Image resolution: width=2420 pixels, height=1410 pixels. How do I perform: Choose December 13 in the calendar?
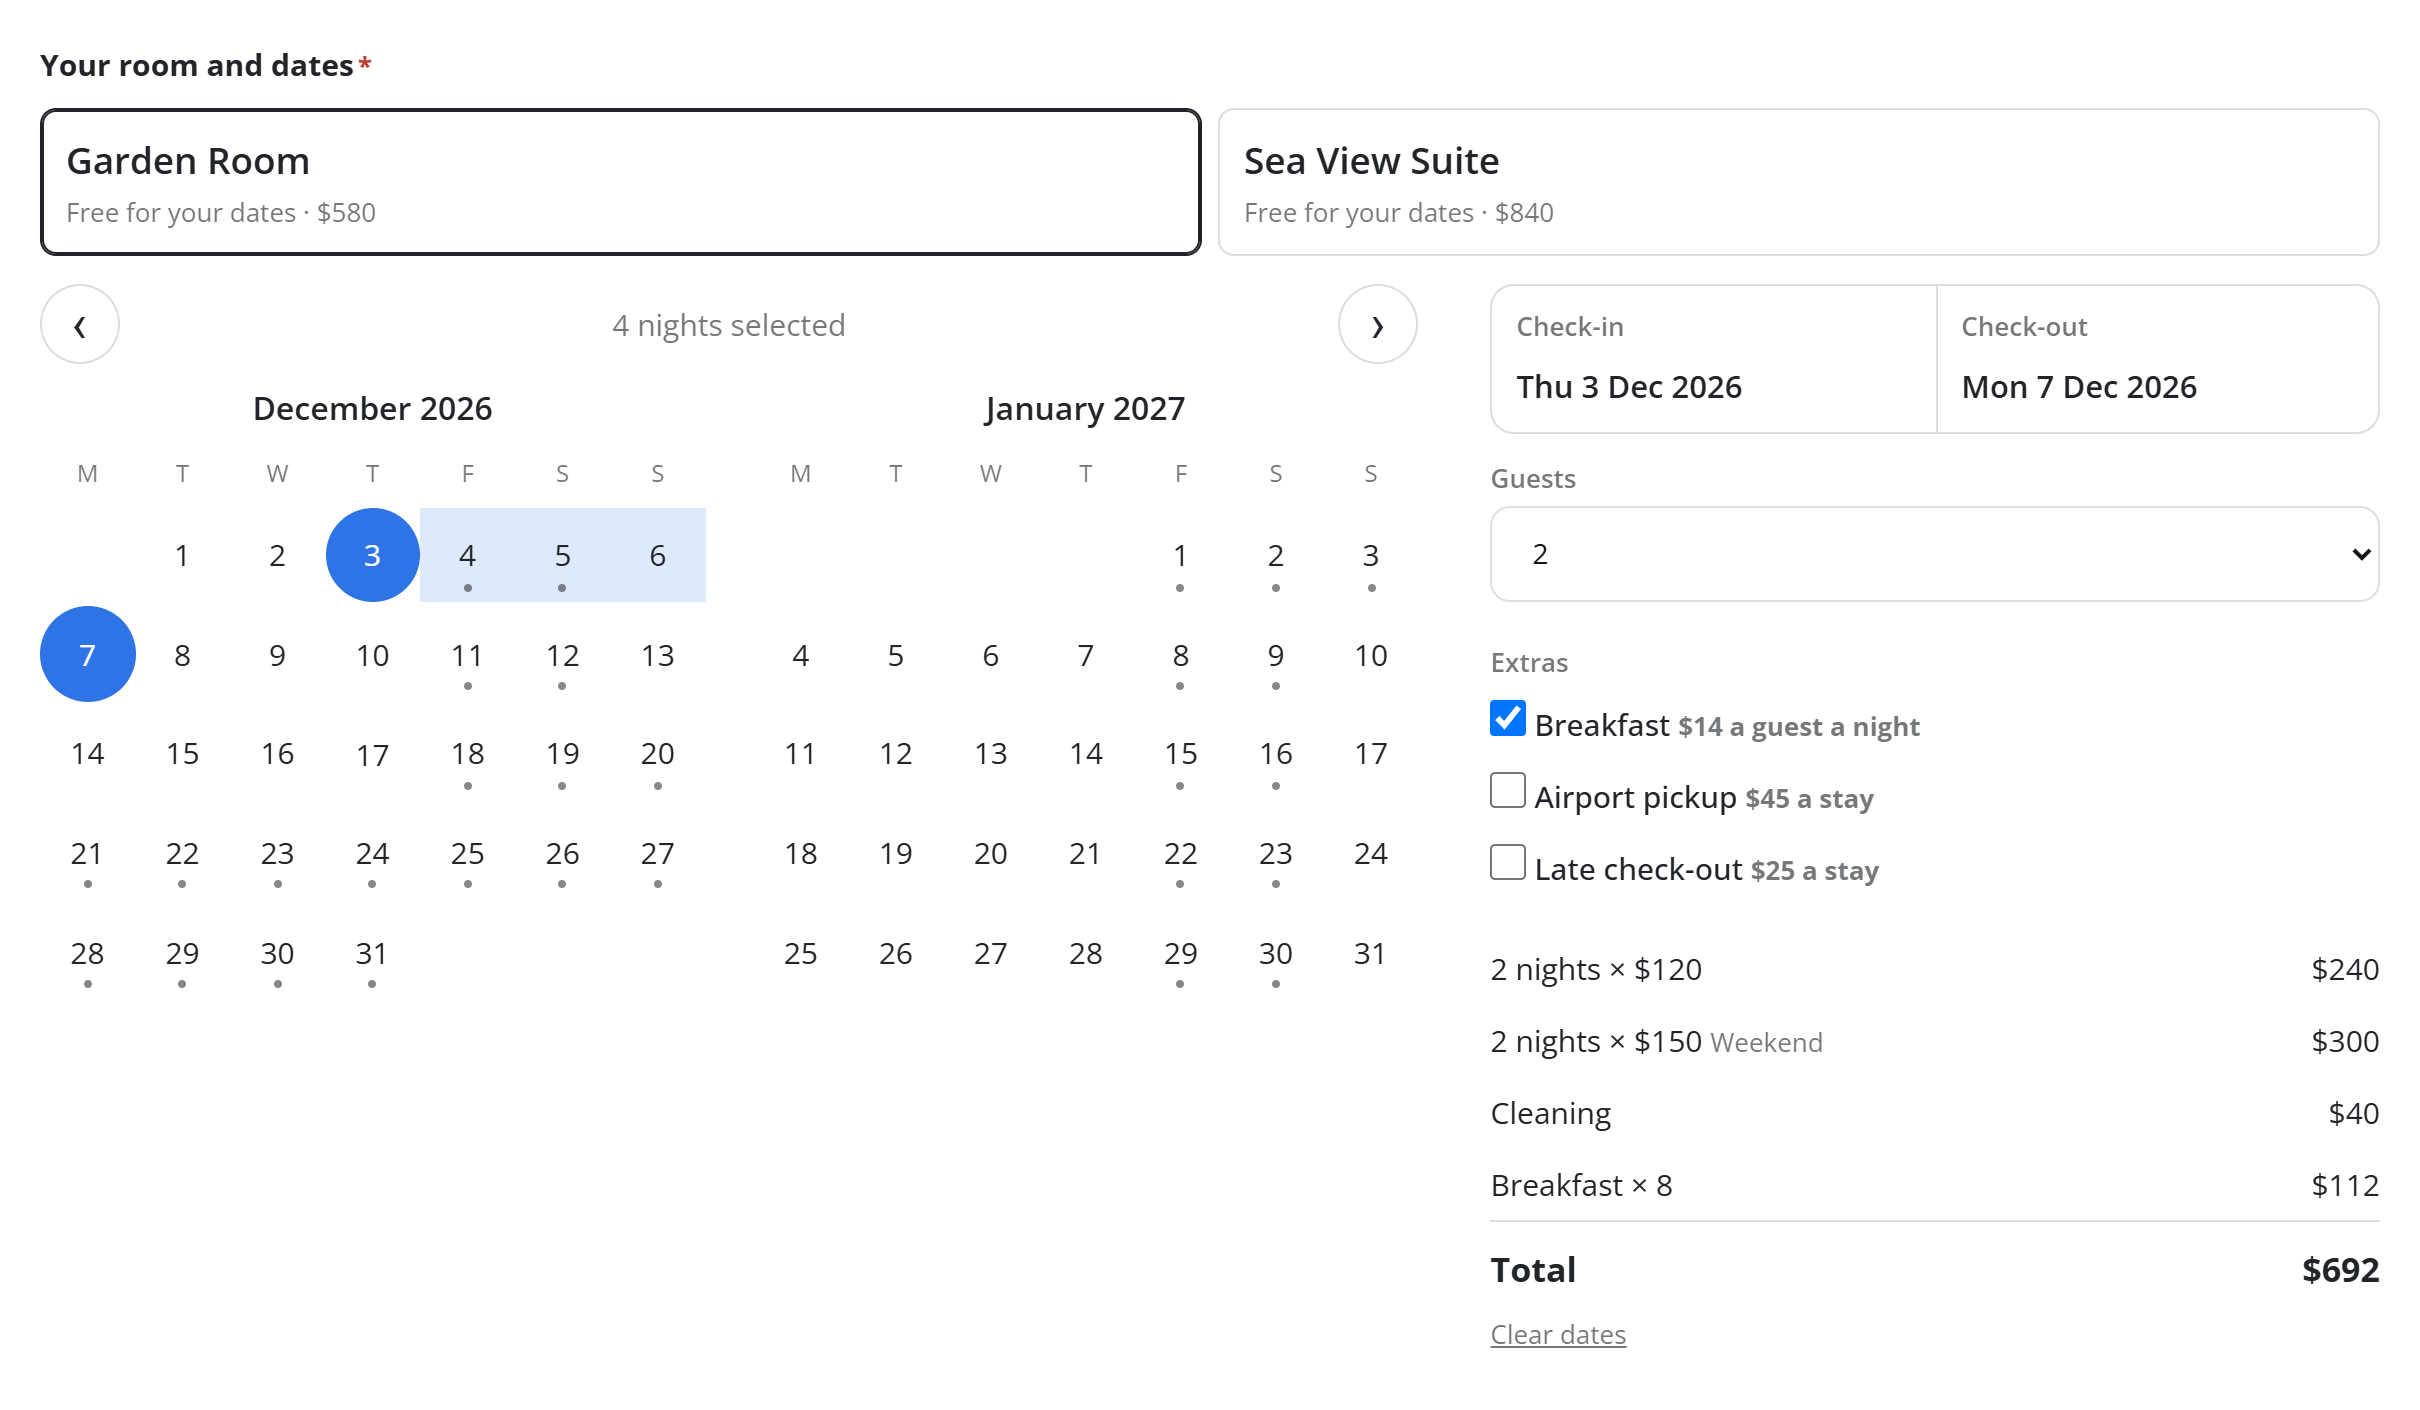tap(658, 655)
